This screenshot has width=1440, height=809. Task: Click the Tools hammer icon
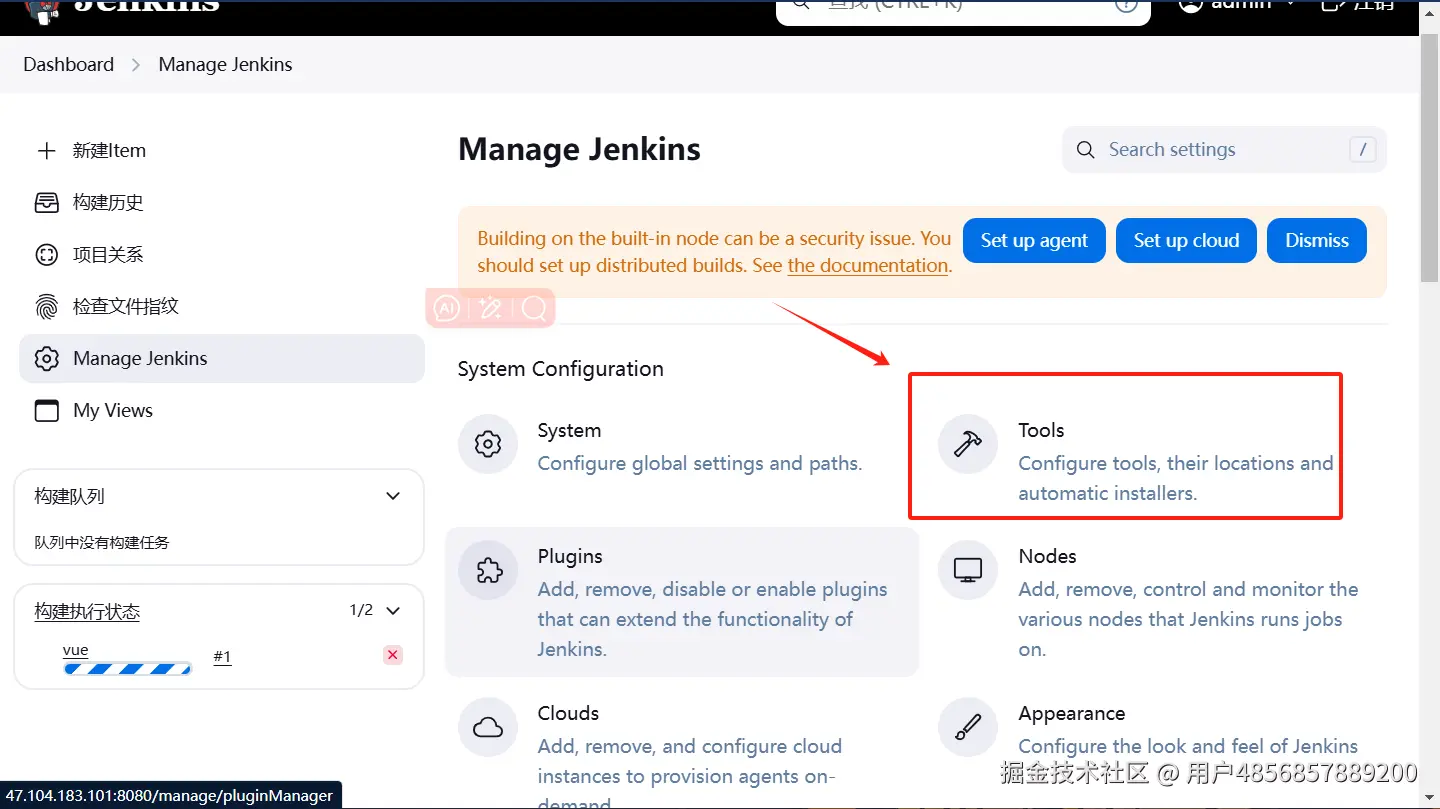click(968, 443)
